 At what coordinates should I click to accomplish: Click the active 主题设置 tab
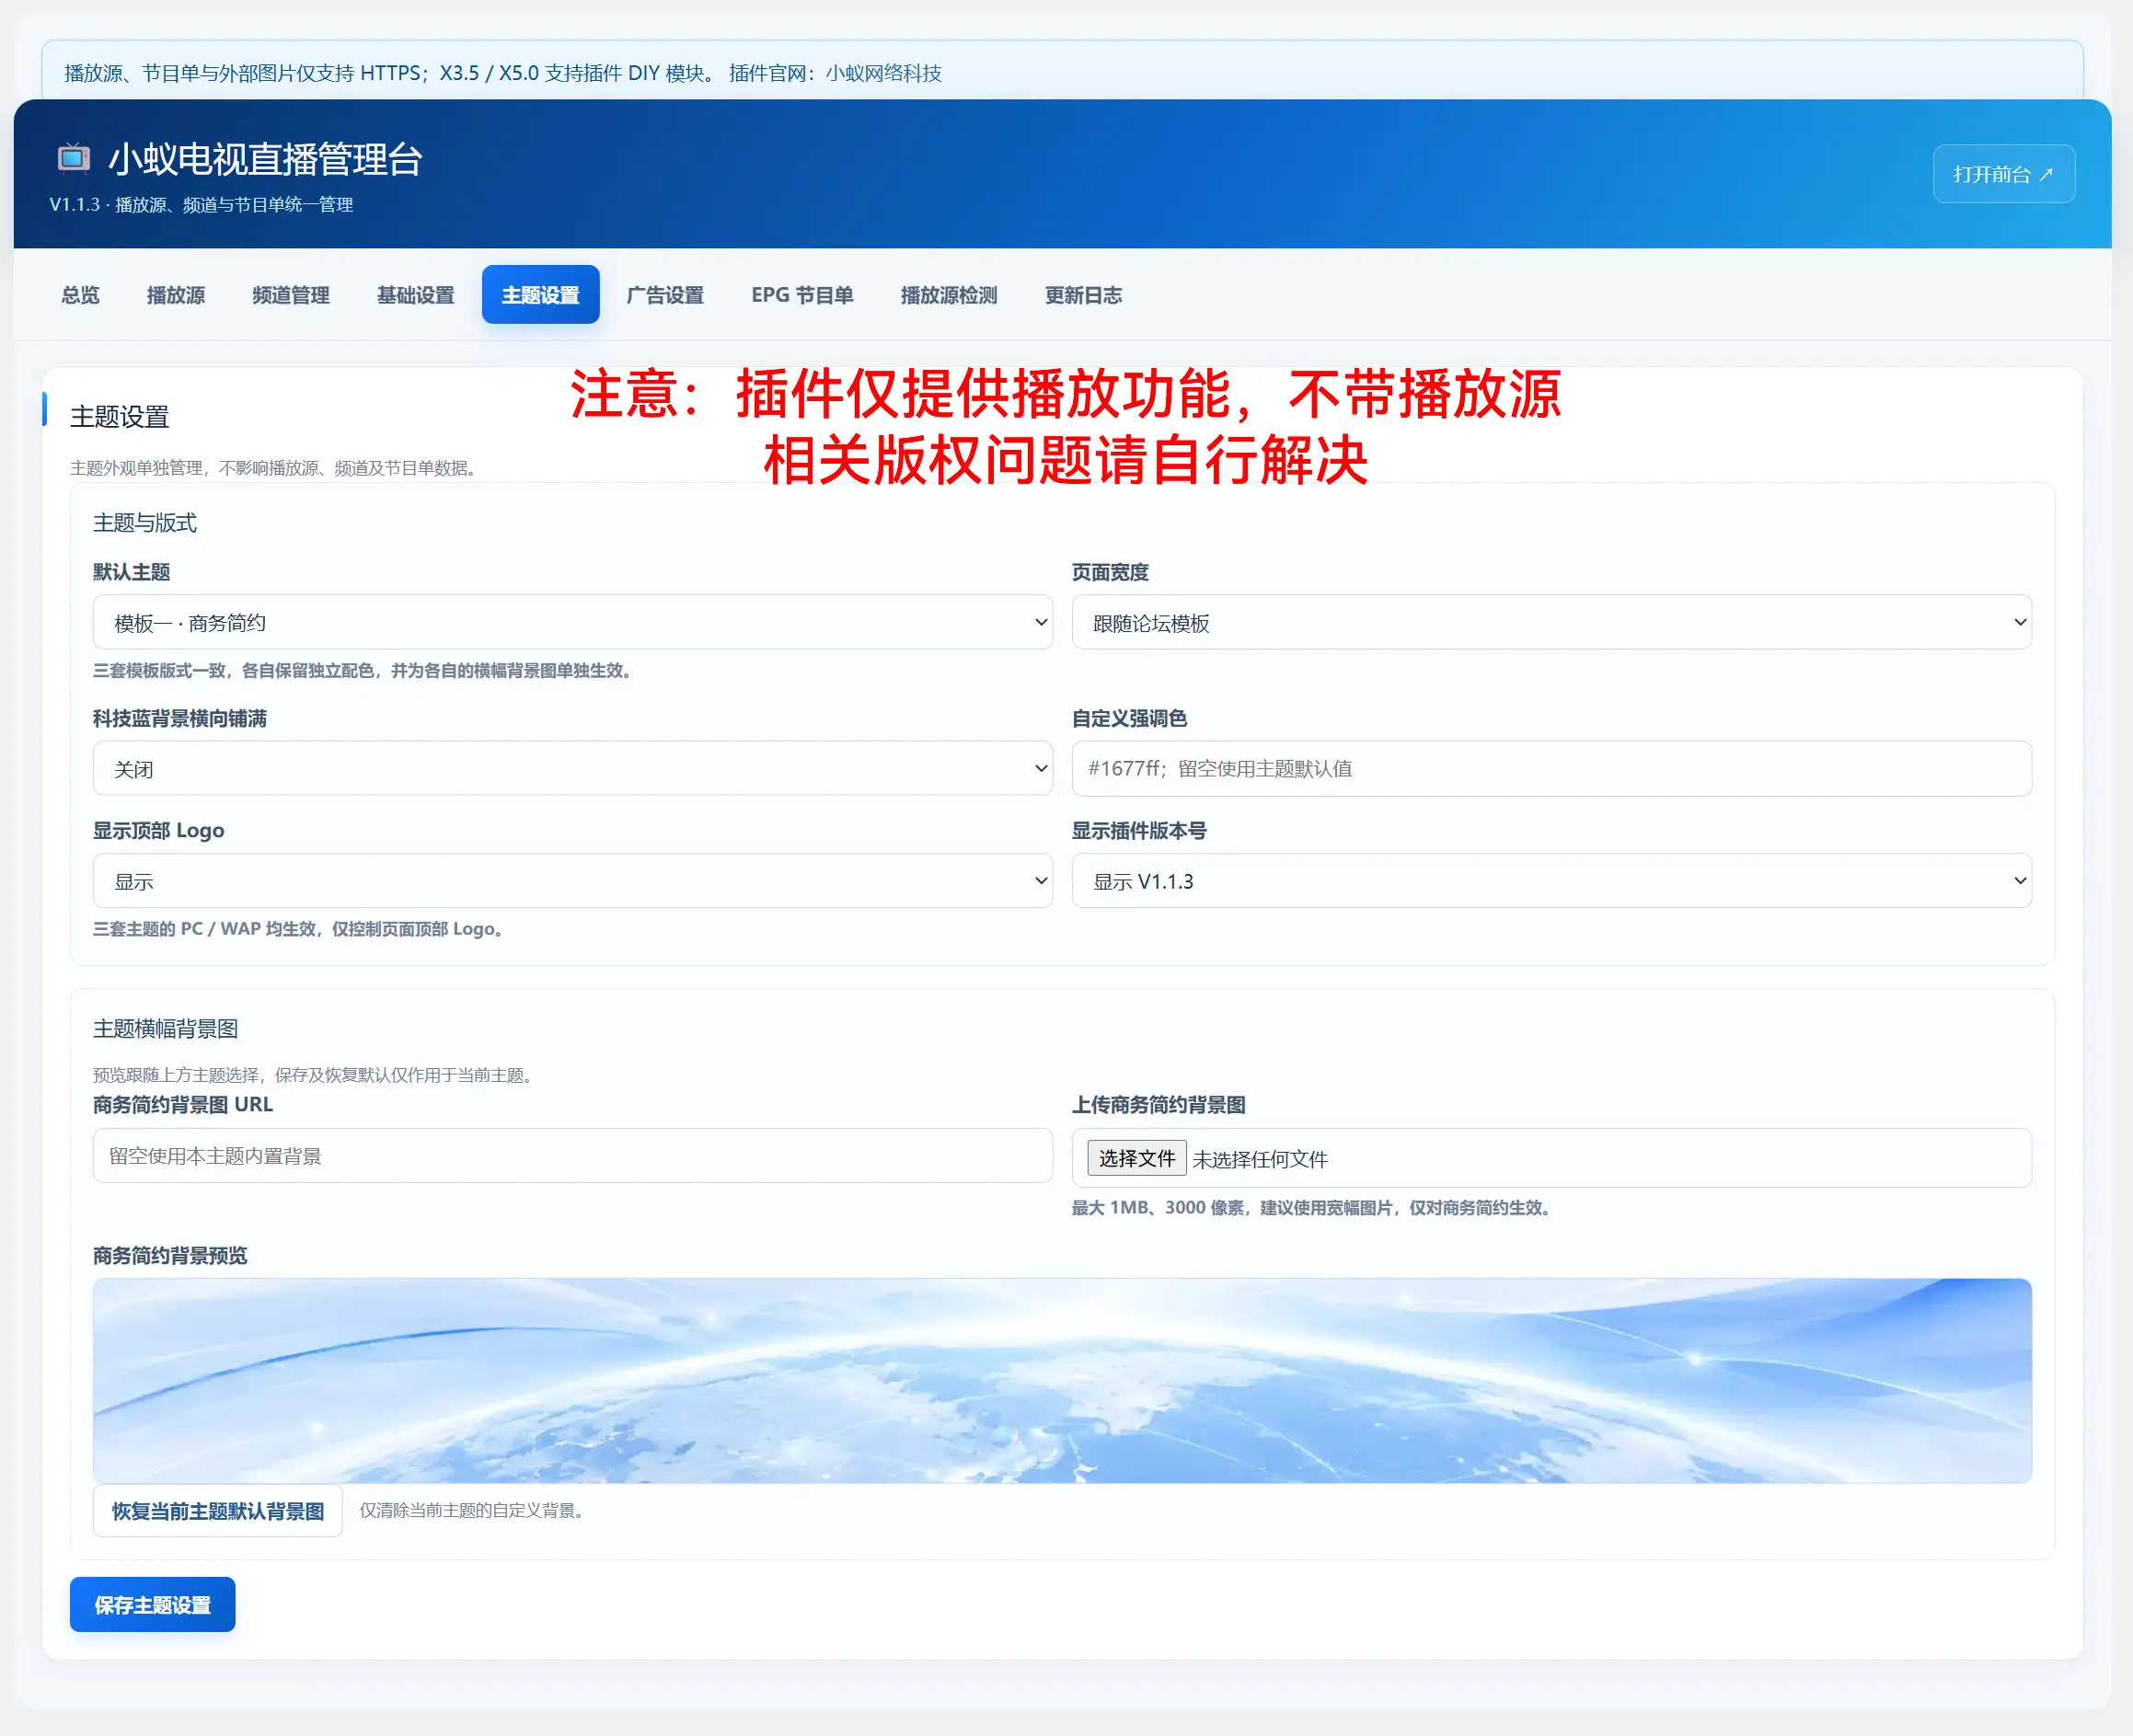coord(541,295)
